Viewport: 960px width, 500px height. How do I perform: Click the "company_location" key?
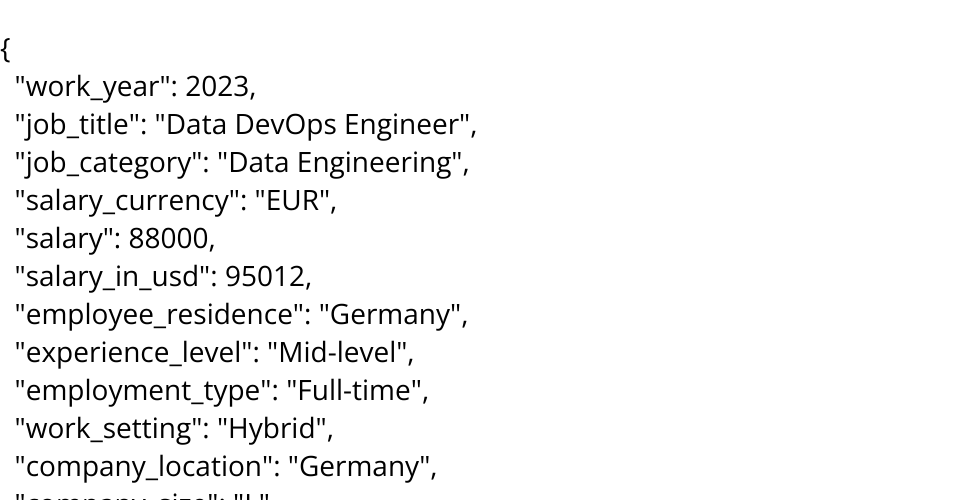[146, 467]
